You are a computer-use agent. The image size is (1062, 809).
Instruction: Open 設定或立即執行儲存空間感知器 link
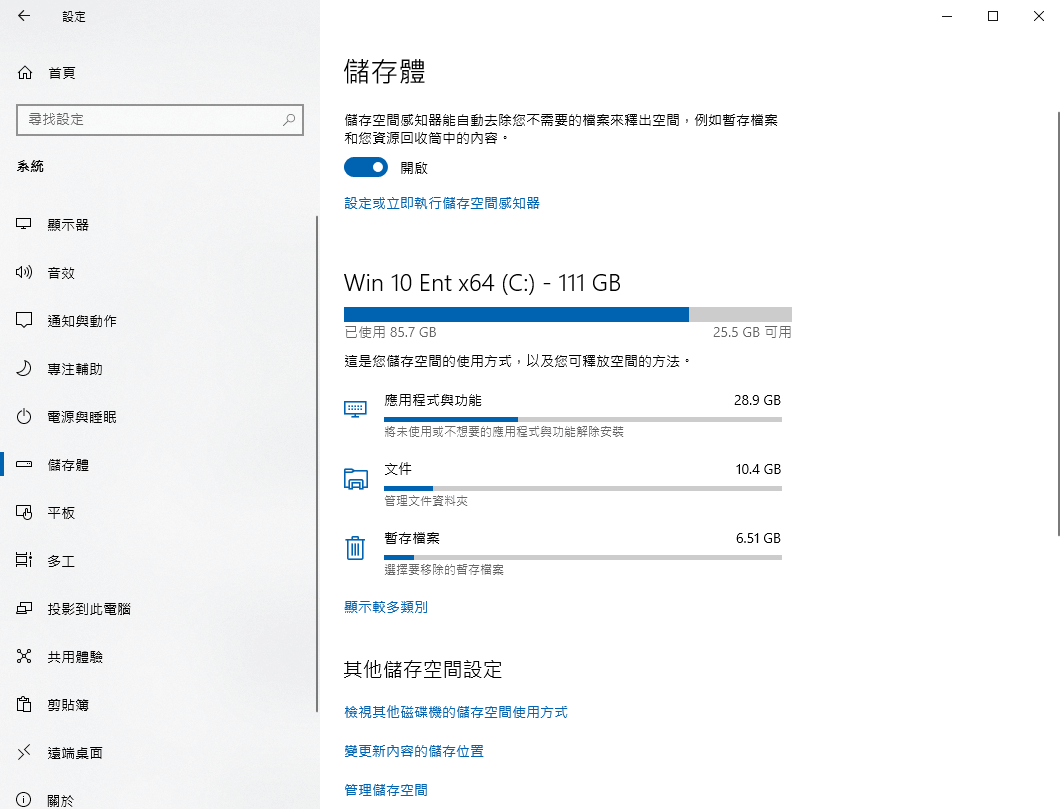[x=442, y=203]
